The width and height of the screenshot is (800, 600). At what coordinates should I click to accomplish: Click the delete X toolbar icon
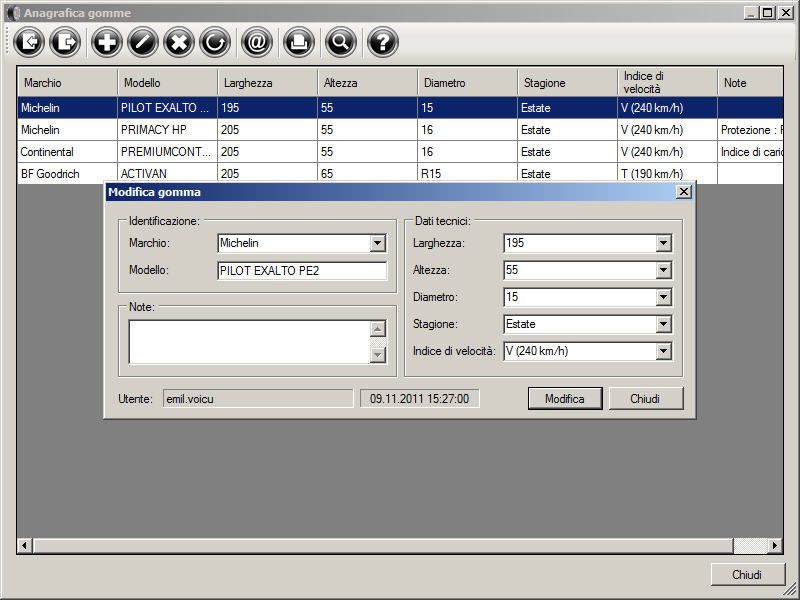(x=179, y=42)
